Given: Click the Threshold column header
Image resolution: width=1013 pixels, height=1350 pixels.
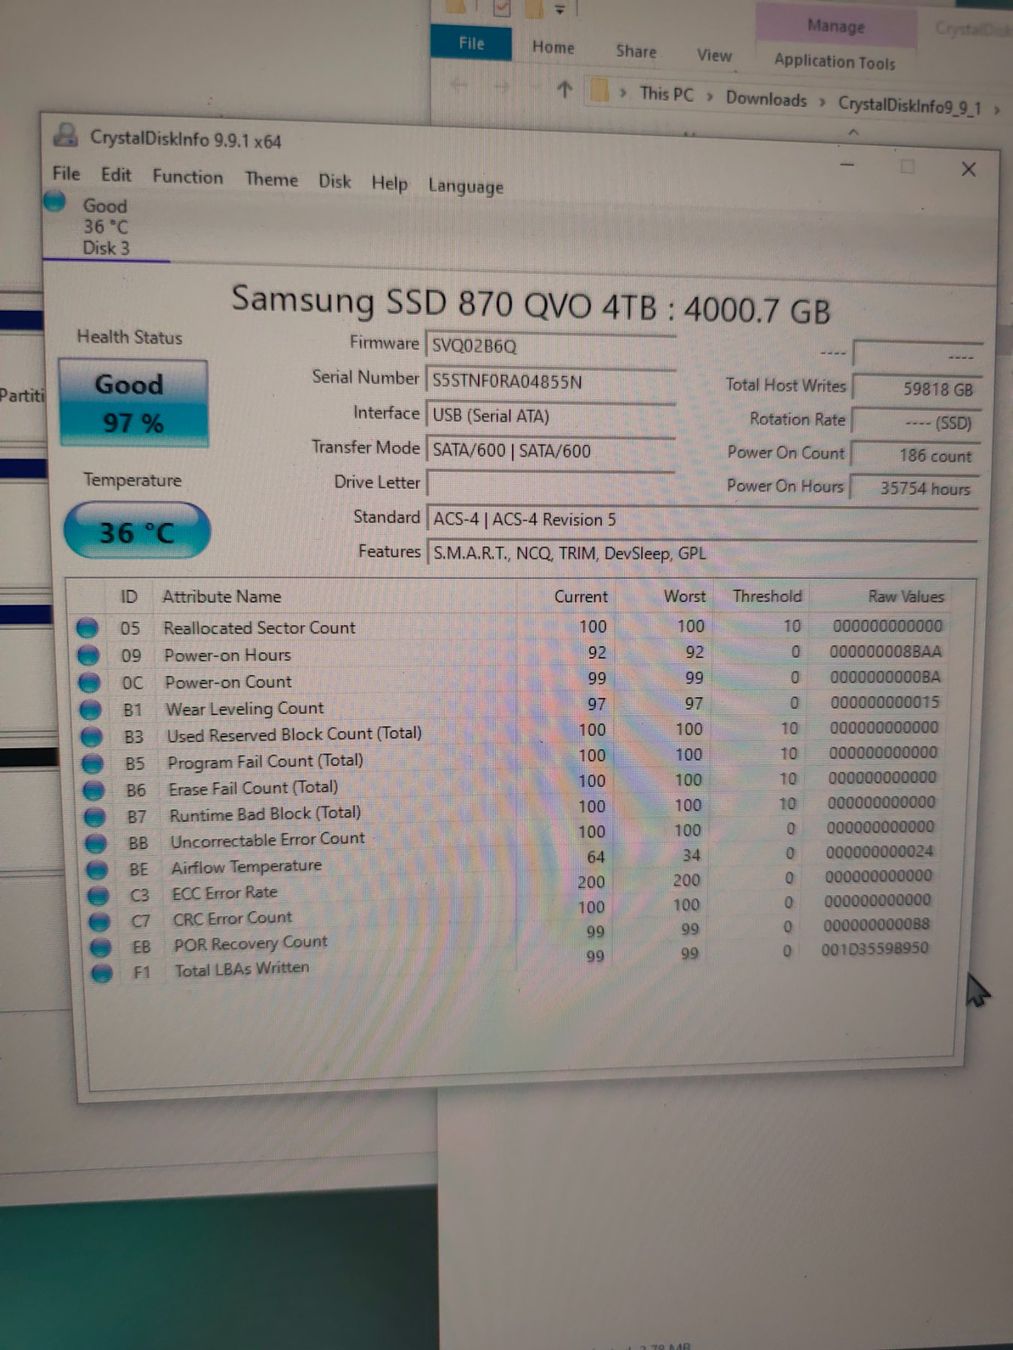Looking at the screenshot, I should pyautogui.click(x=767, y=596).
